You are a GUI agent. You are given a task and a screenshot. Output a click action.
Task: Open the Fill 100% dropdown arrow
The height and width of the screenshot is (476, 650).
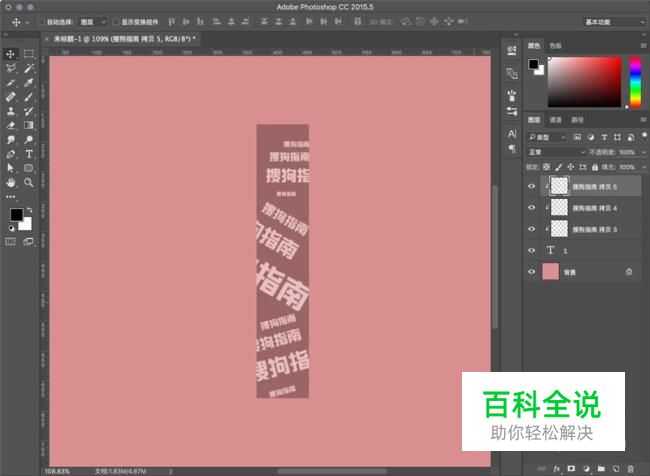644,167
